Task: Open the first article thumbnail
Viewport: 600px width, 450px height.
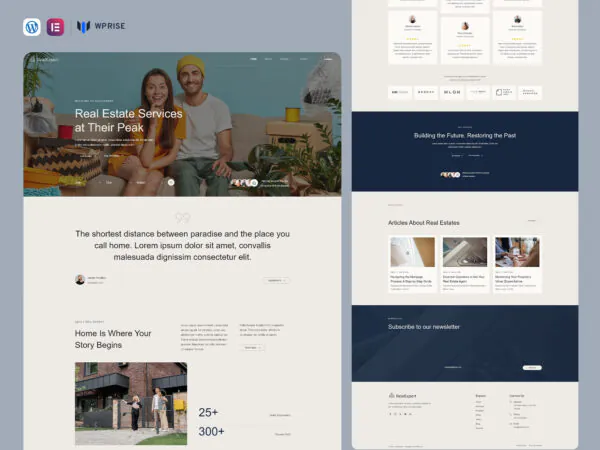Action: [412, 252]
